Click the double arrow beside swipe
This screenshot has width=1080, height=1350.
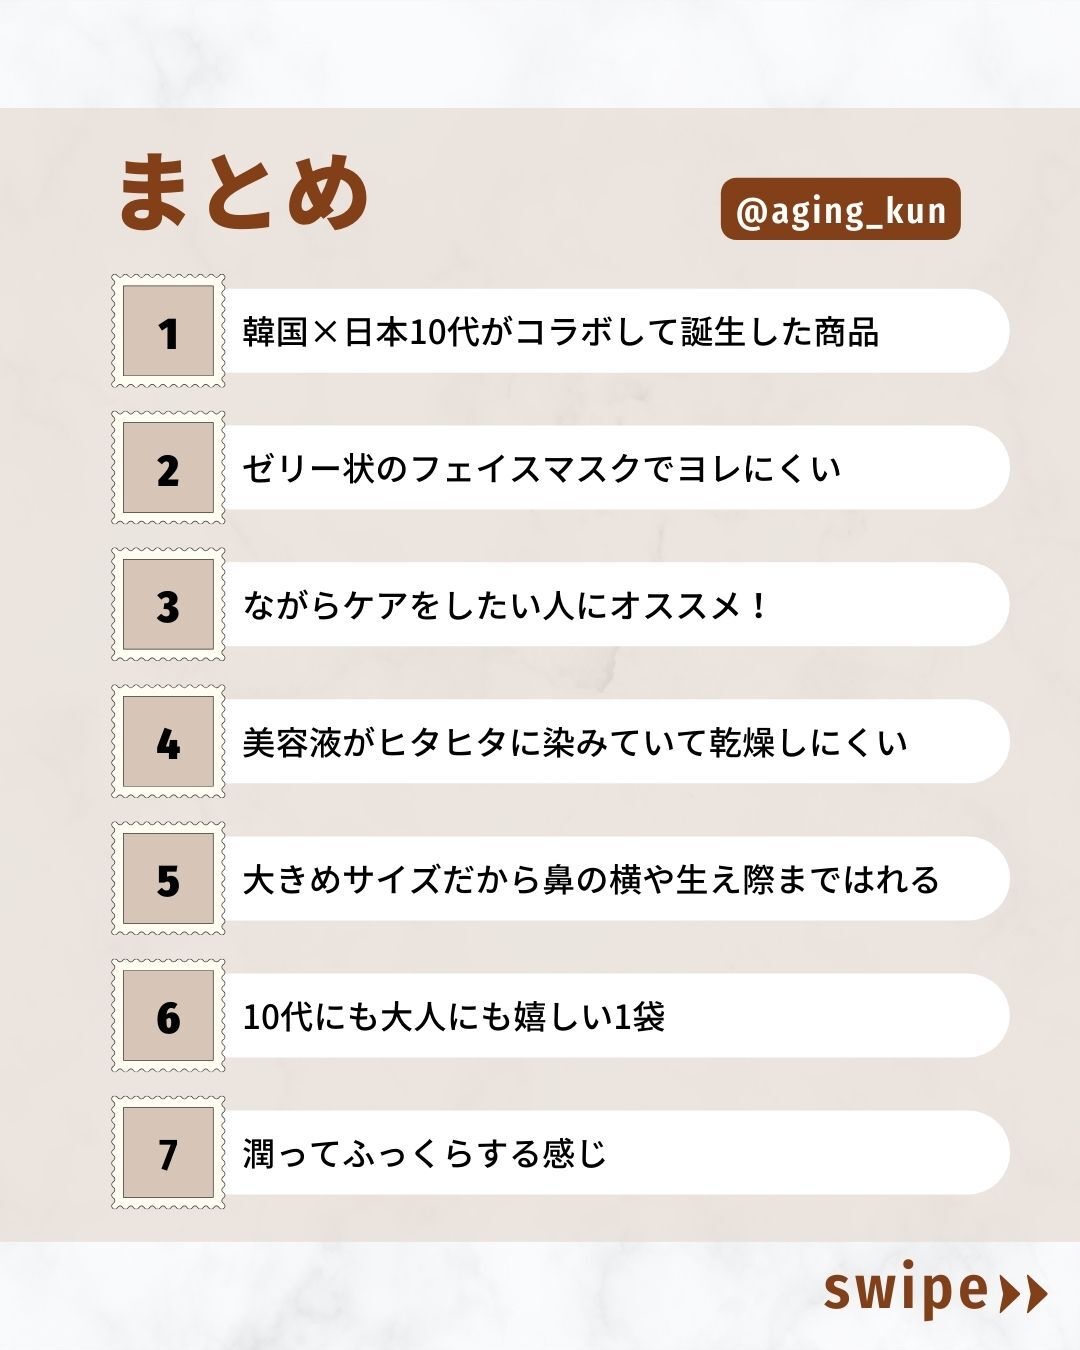1024,1293
